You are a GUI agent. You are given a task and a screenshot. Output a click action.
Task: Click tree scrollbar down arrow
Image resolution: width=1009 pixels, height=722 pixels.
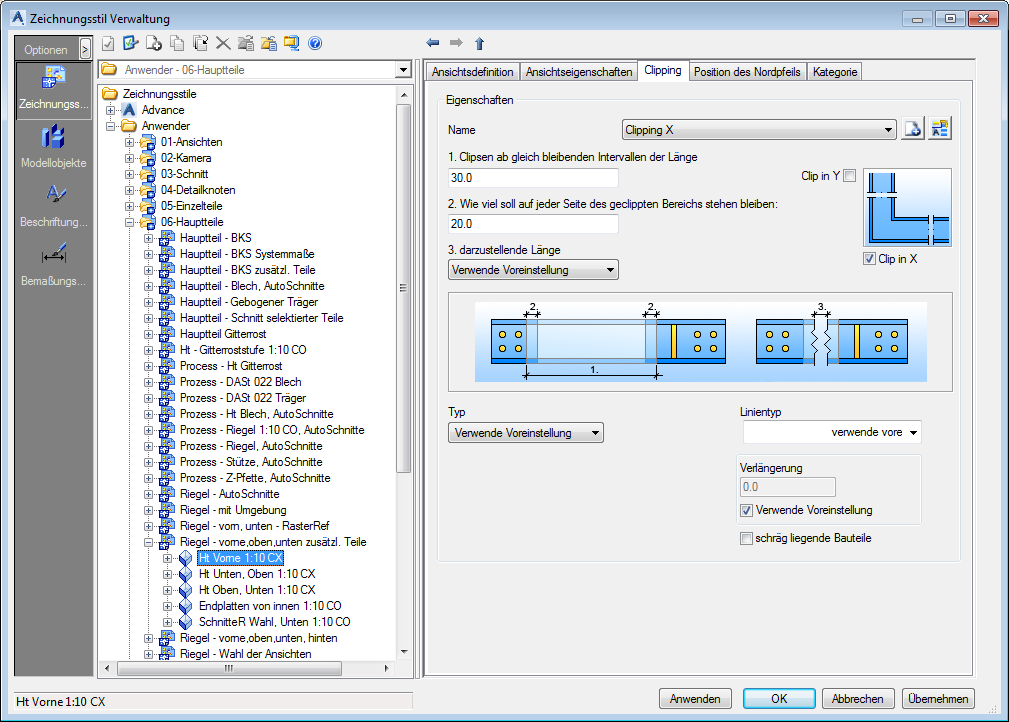pyautogui.click(x=404, y=653)
